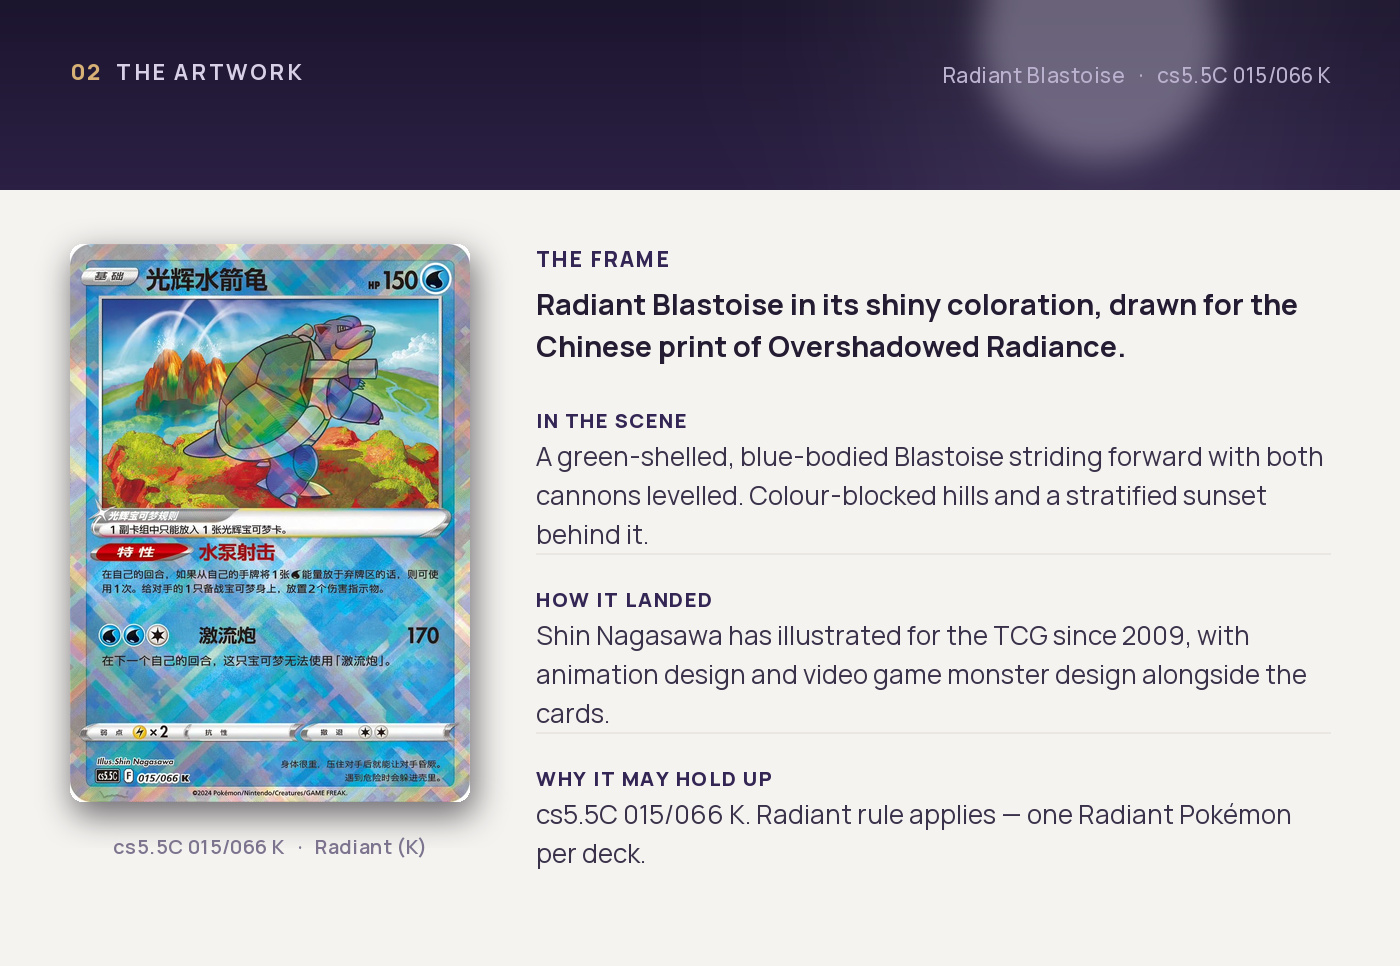Click the '02' section number
This screenshot has width=1400, height=966.
pos(86,73)
